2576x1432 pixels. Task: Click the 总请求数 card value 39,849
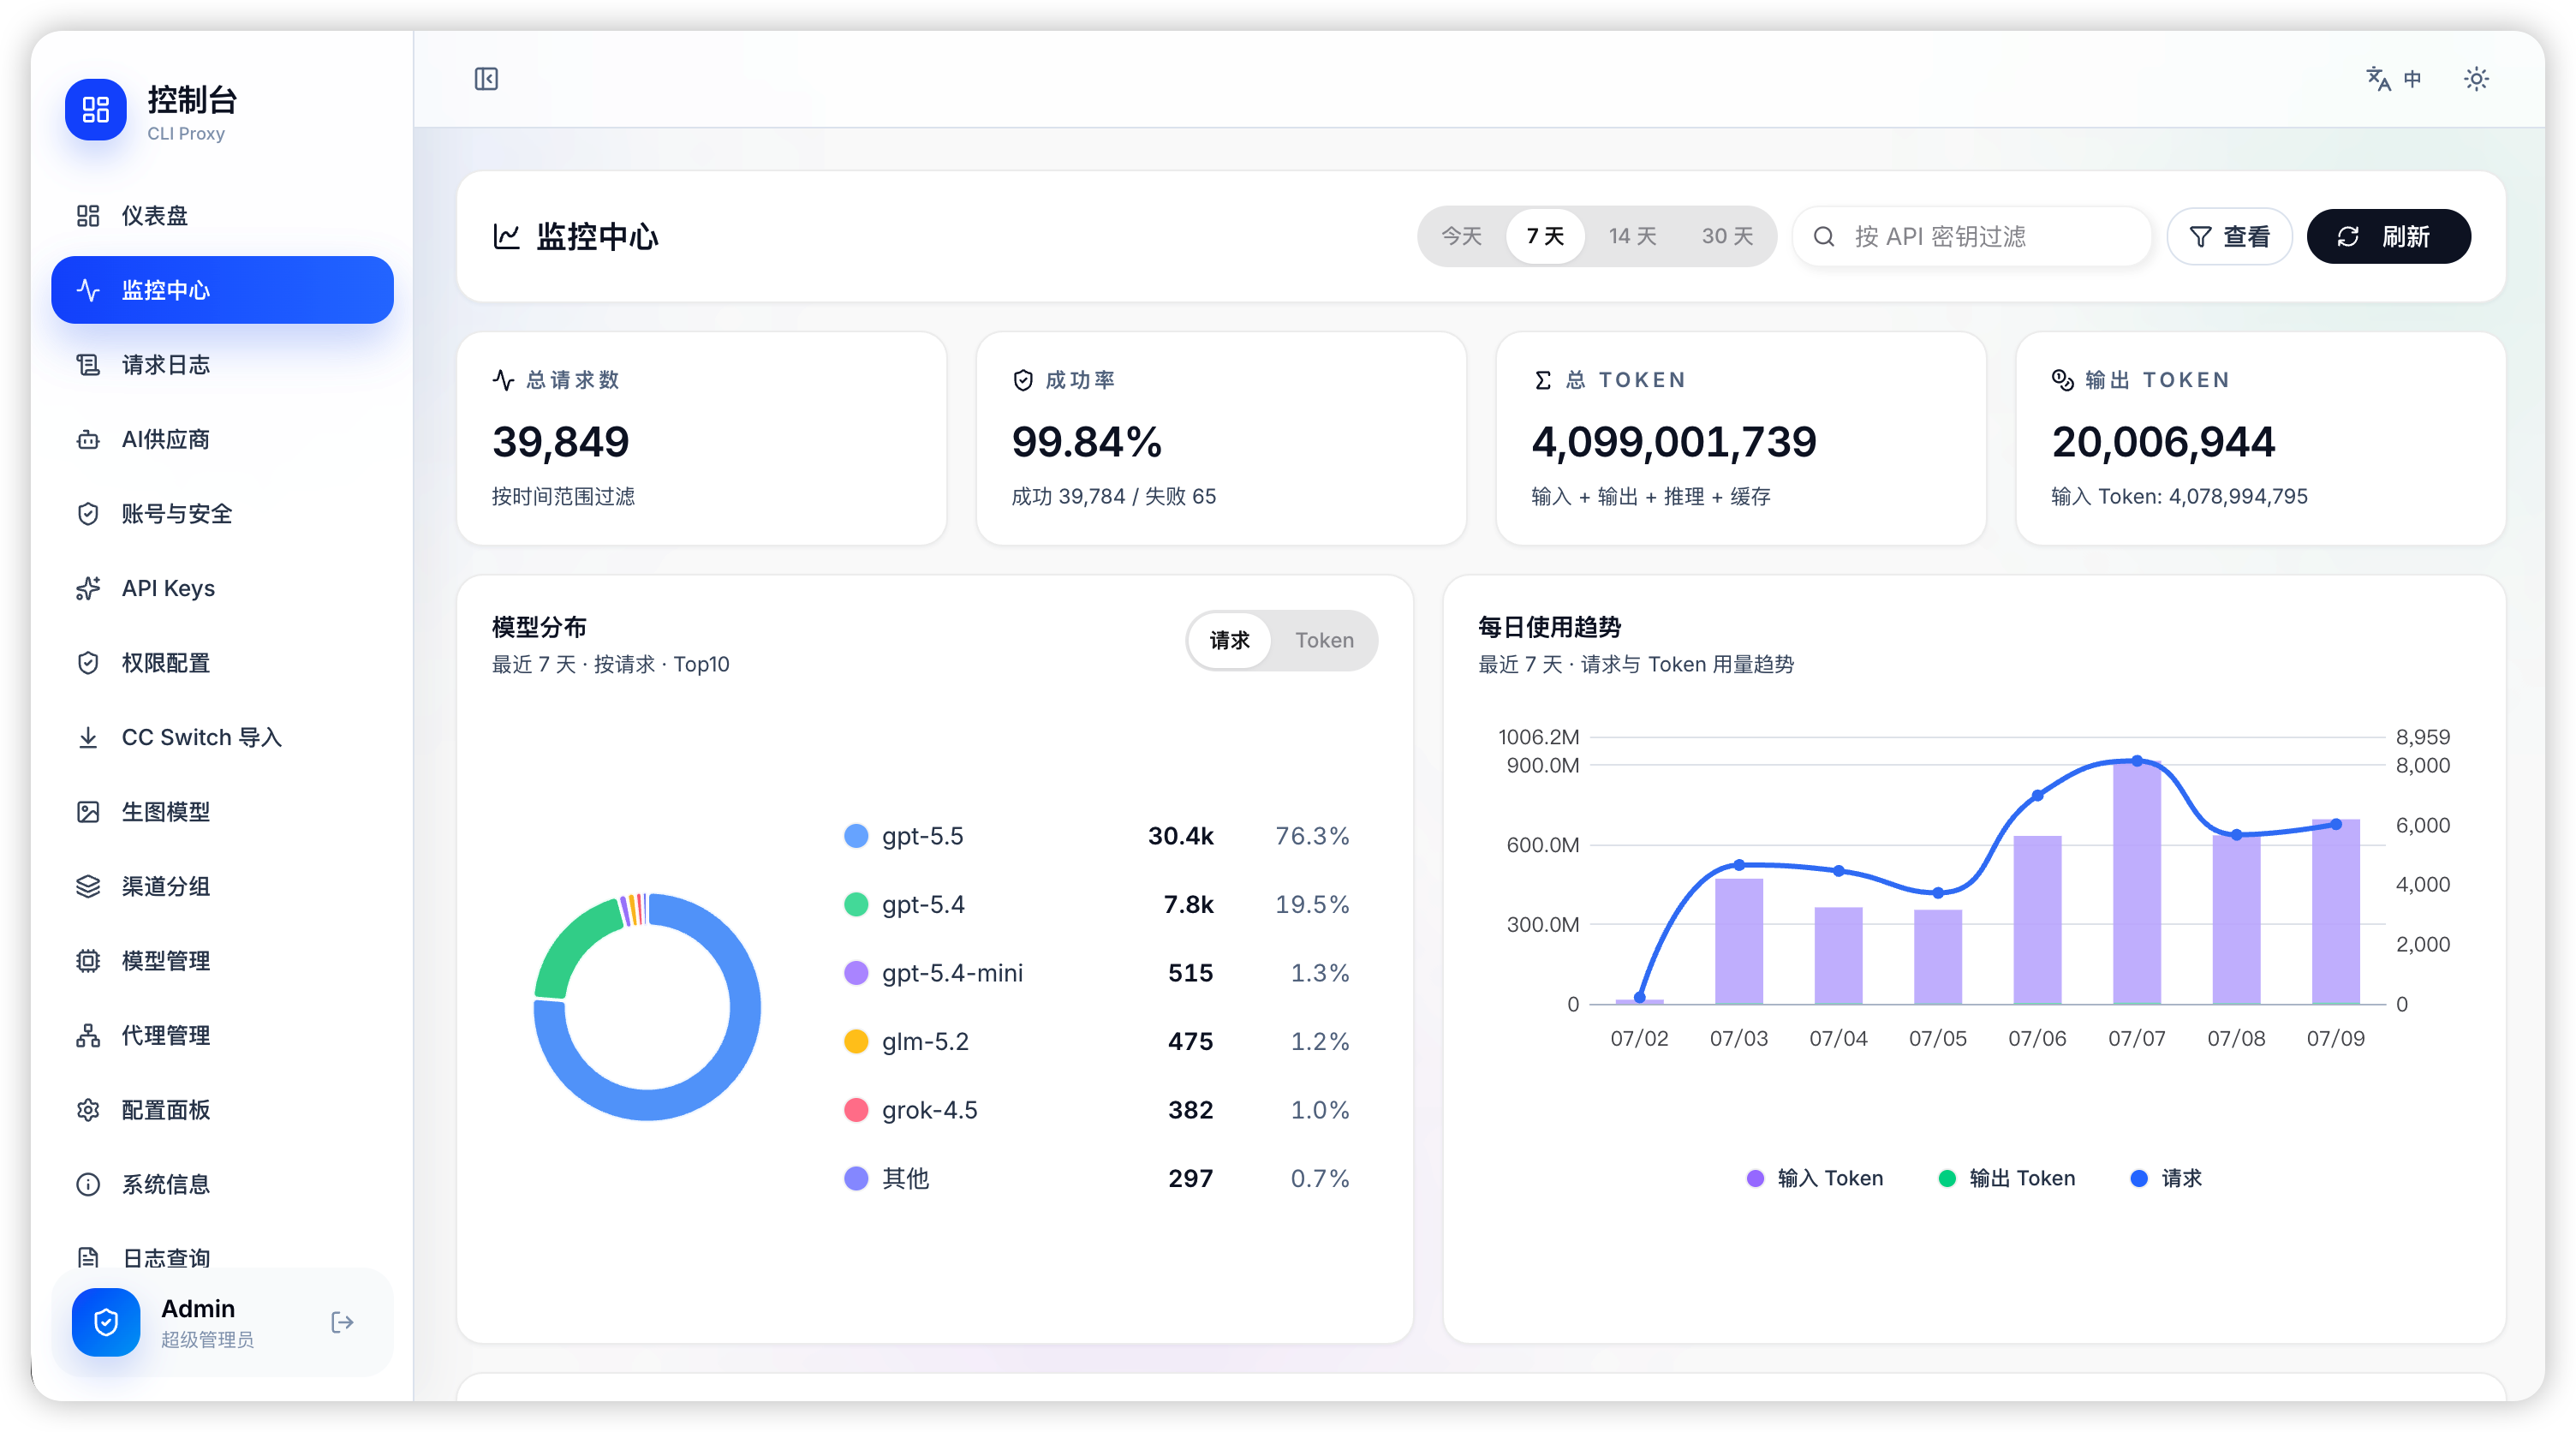[x=560, y=442]
